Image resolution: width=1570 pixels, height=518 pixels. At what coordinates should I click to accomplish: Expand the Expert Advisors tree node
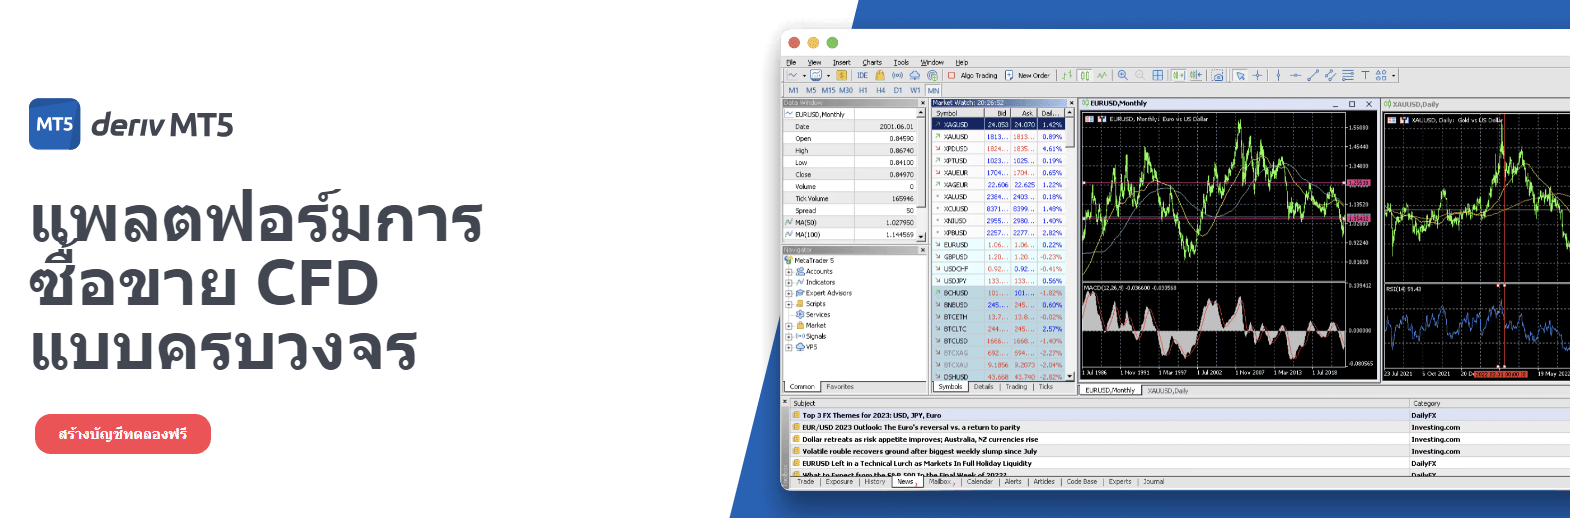(x=789, y=293)
